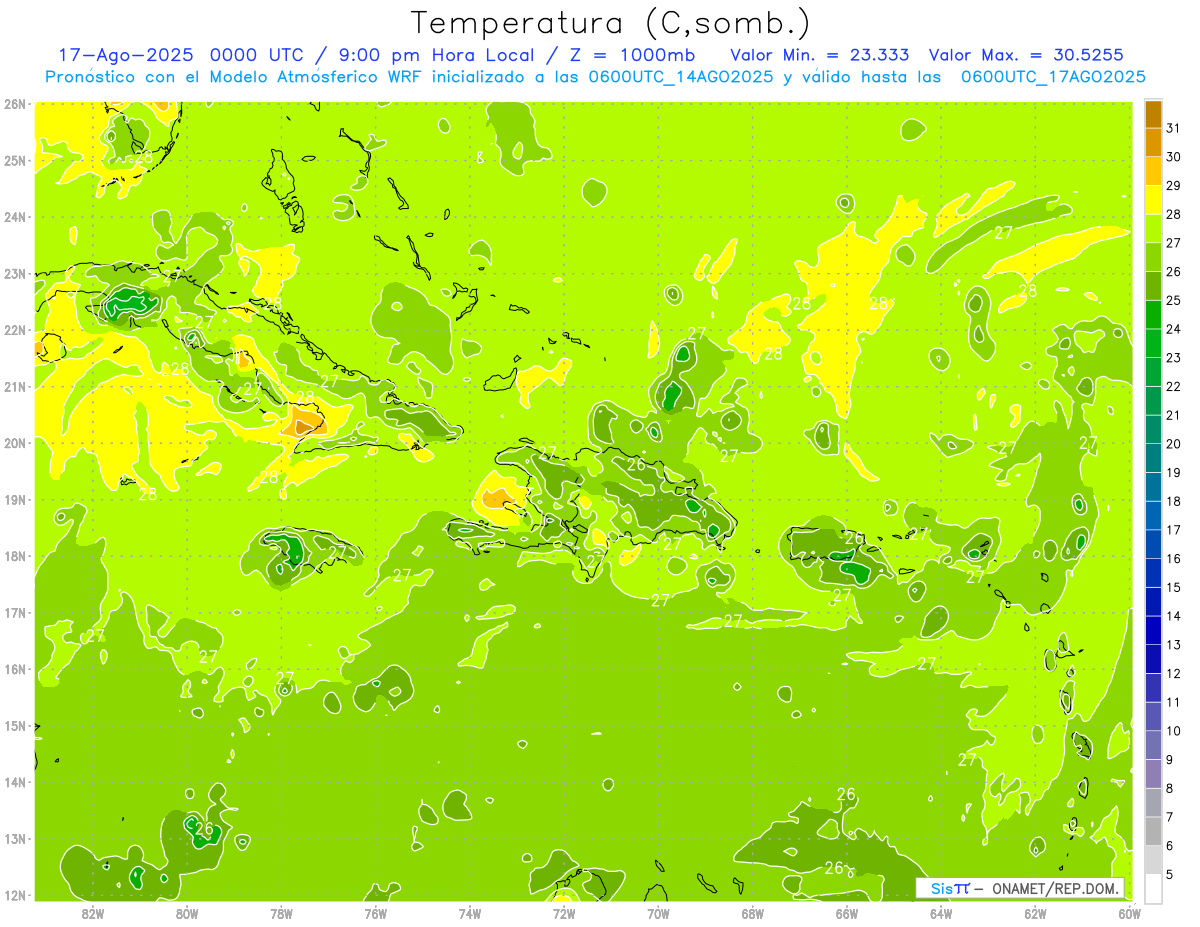The height and width of the screenshot is (927, 1200).
Task: Click the '66W' longitude axis label
Action: pyautogui.click(x=847, y=913)
